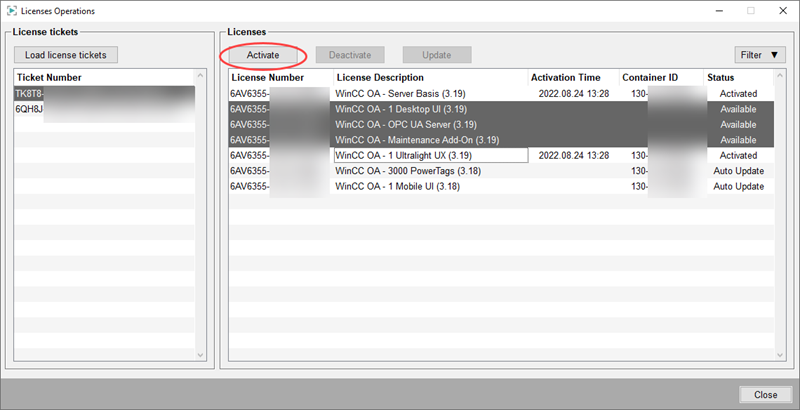This screenshot has width=800, height=410.
Task: Click Load license tickets button
Action: [x=66, y=55]
